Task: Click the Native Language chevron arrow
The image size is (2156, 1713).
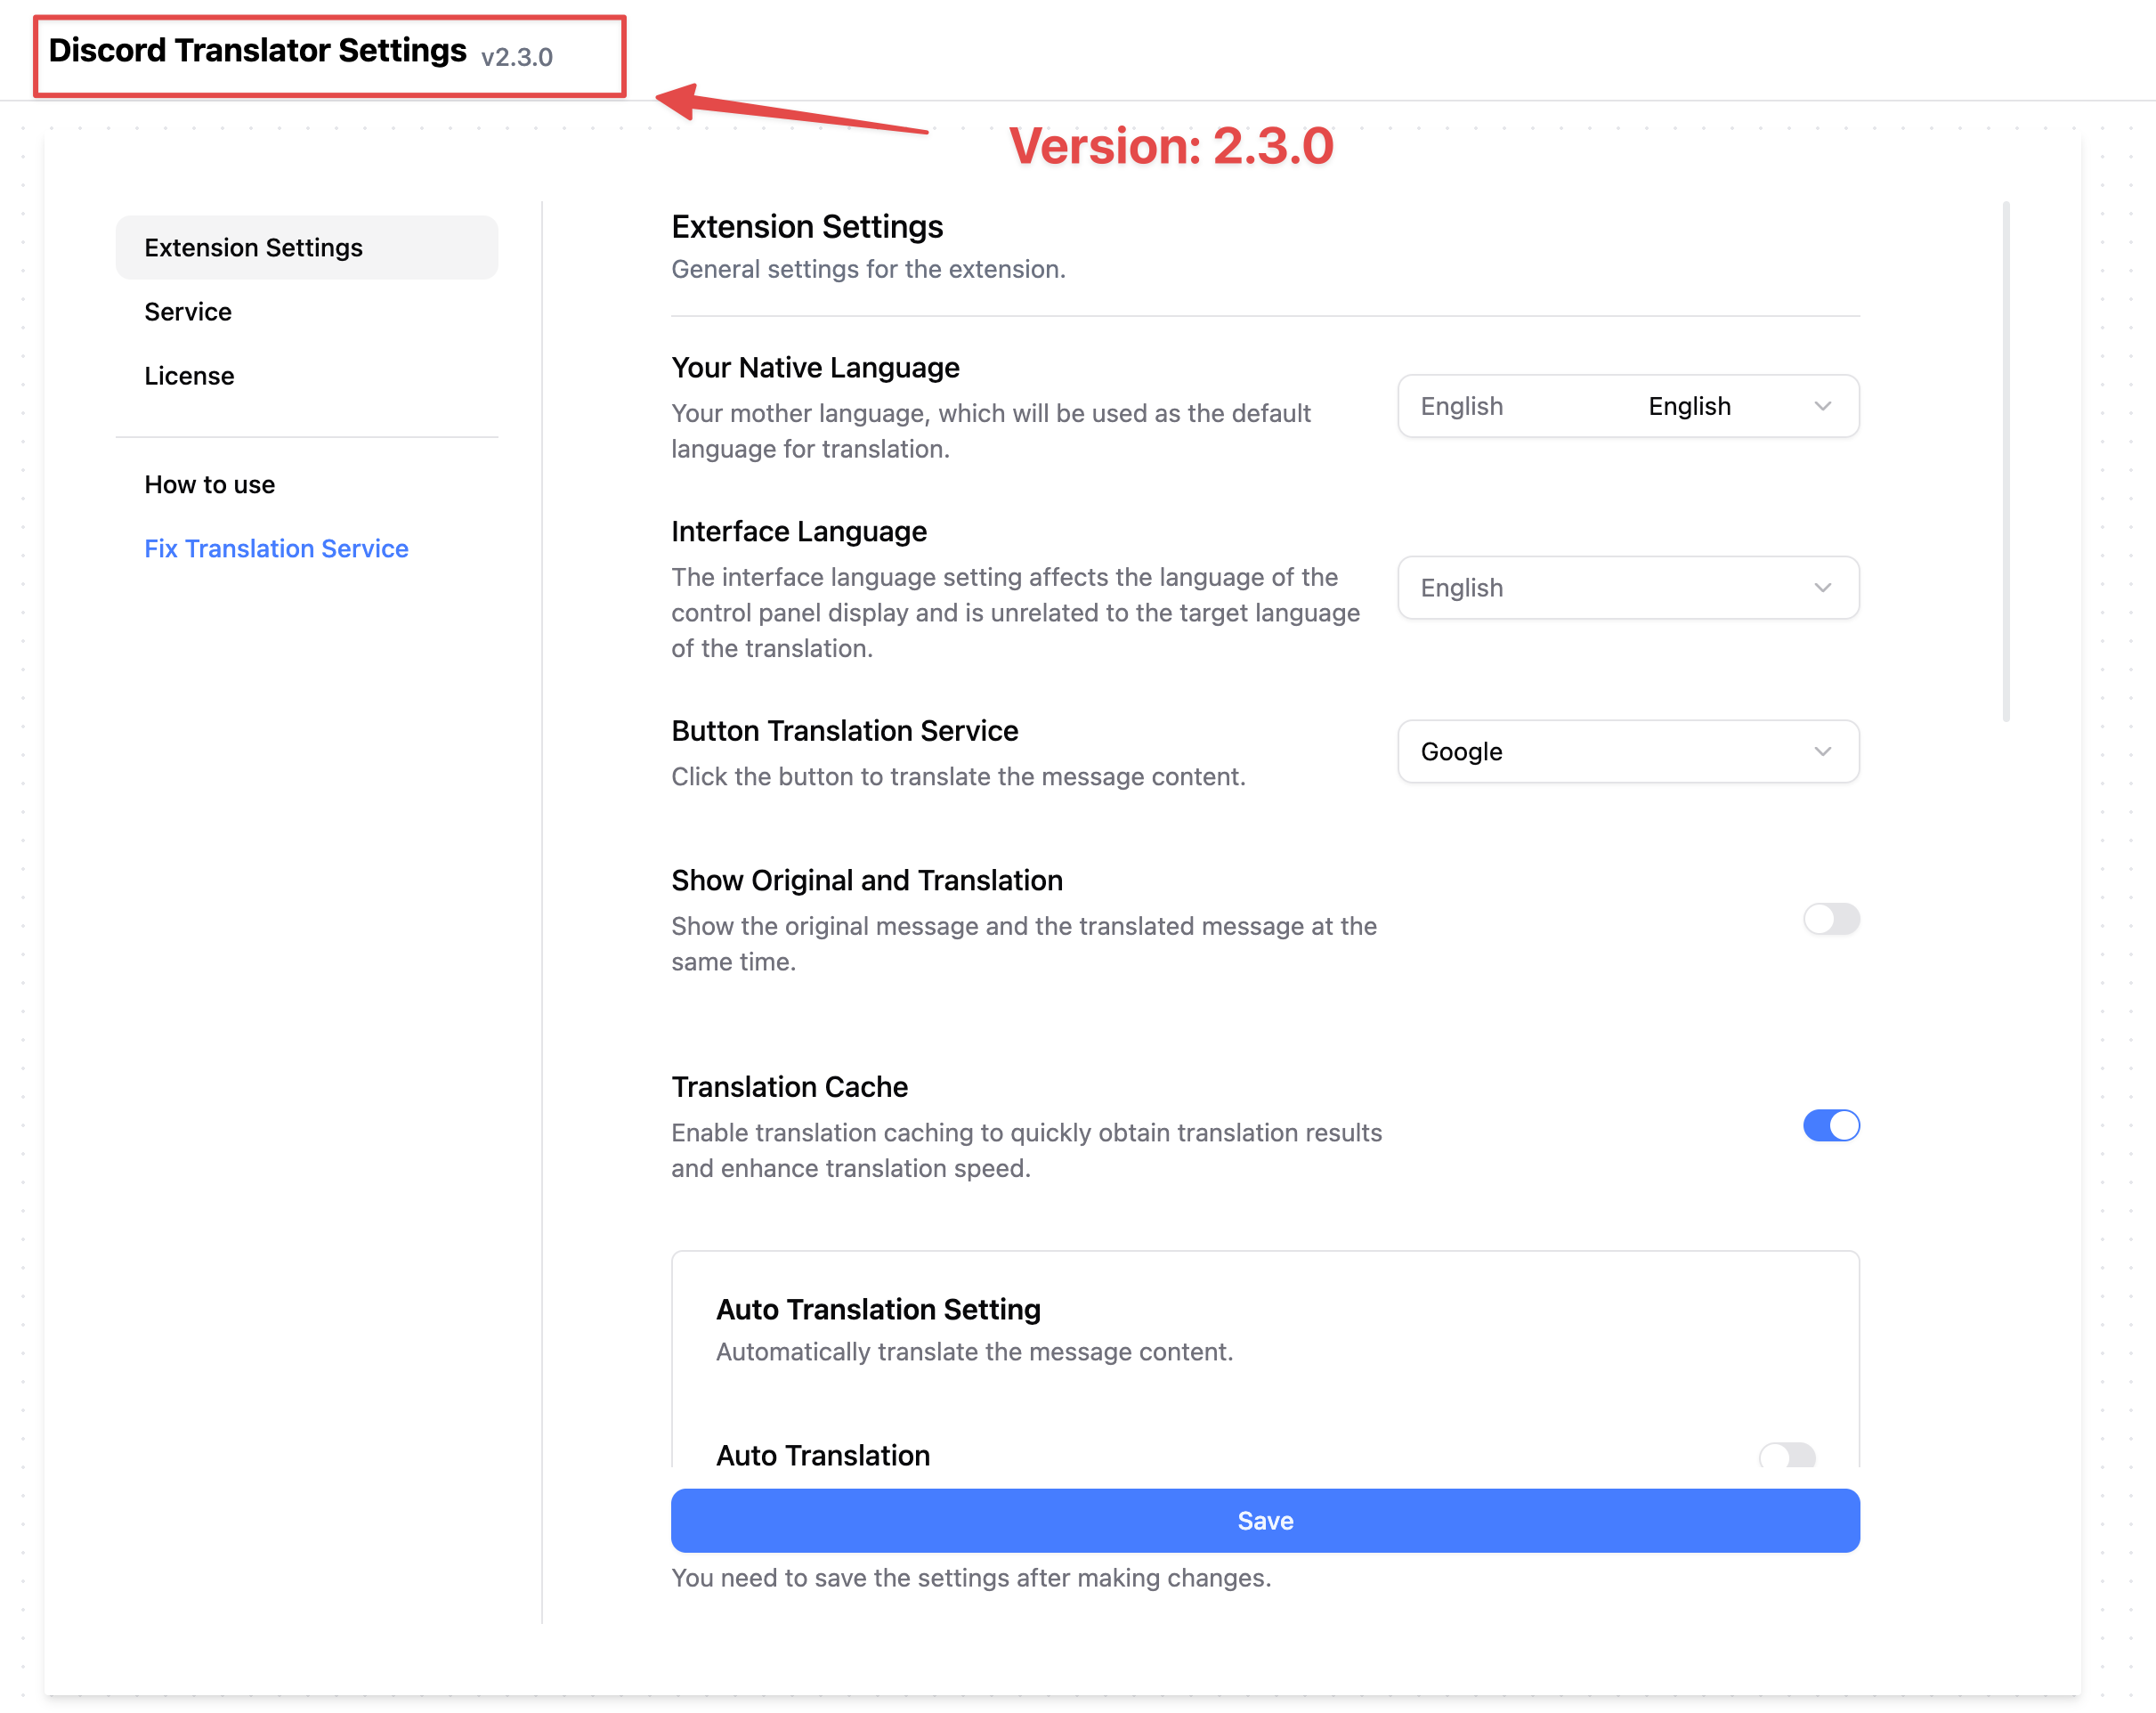Action: tap(1822, 406)
